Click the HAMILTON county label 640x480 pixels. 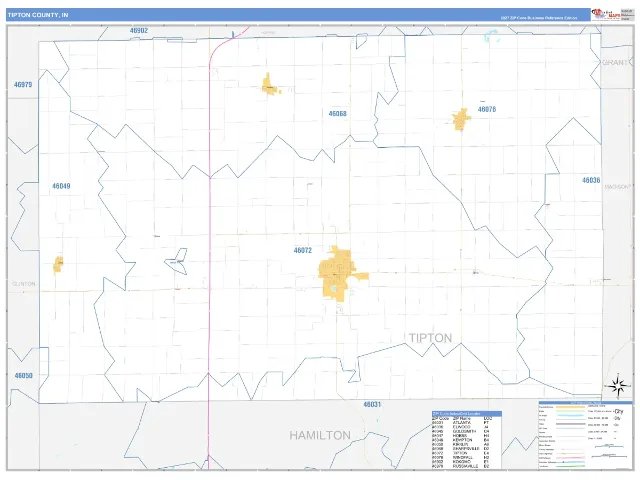pos(320,436)
